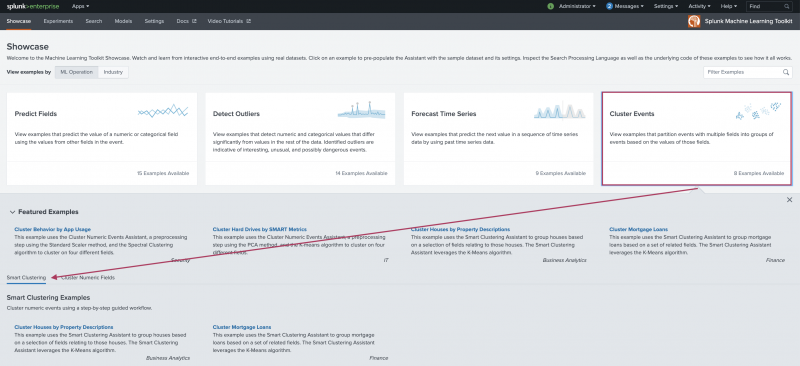Click the Machine Learning Toolkit app icon
The width and height of the screenshot is (800, 366).
tap(694, 21)
